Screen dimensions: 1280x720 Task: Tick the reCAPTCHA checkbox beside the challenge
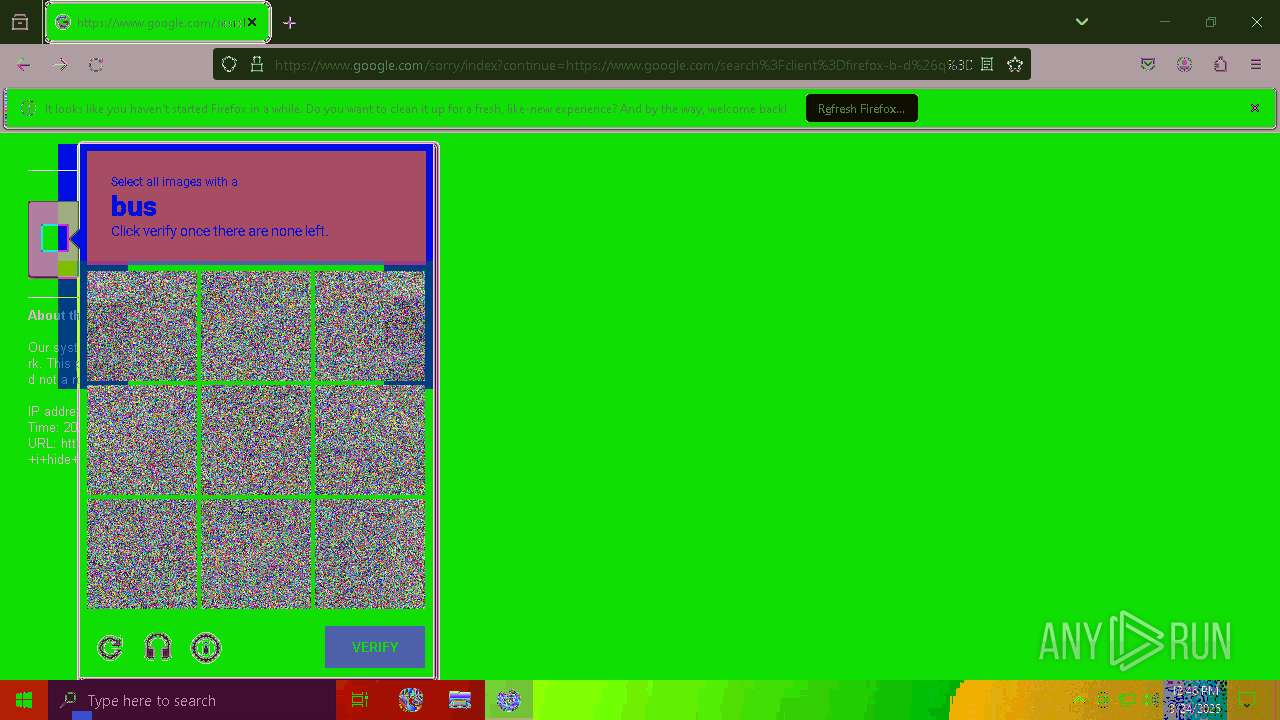pos(54,238)
